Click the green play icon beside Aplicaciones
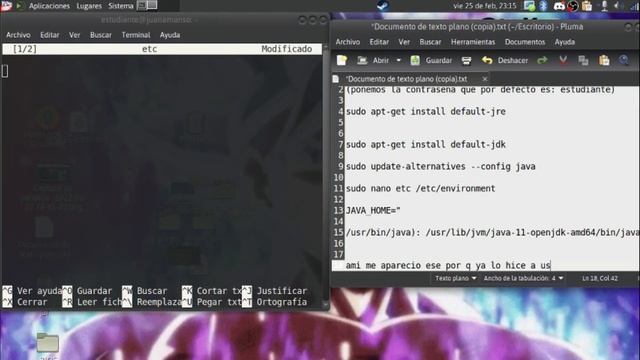The image size is (640, 360). [x=19, y=6]
